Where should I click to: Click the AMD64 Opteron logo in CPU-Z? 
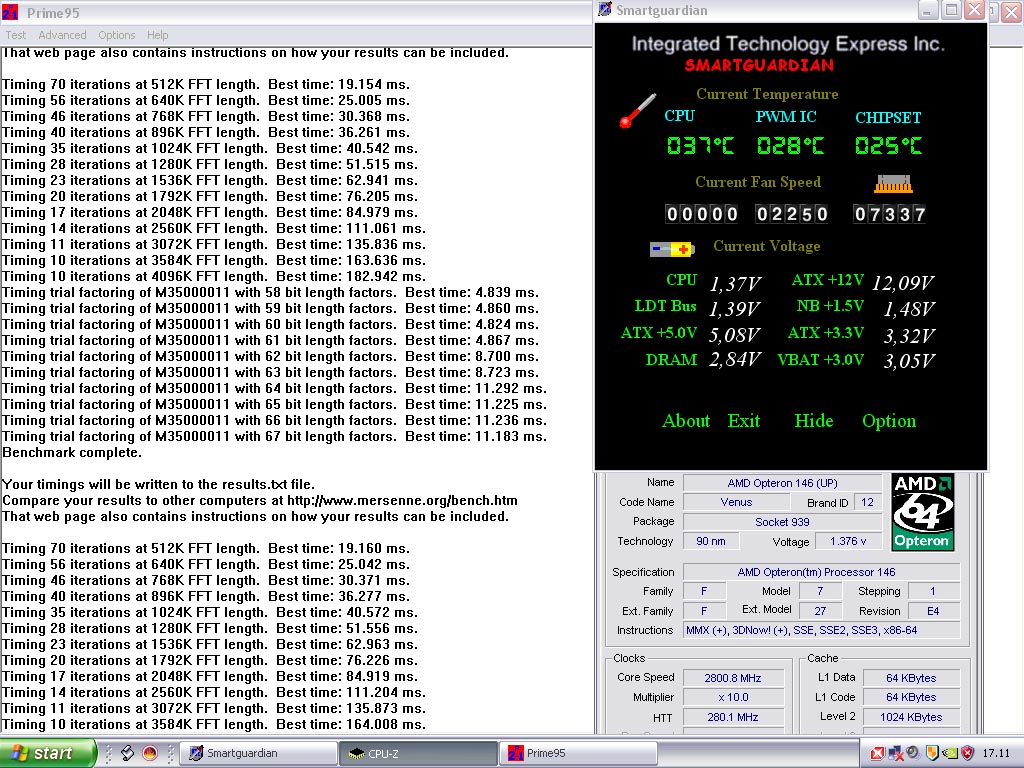point(922,513)
